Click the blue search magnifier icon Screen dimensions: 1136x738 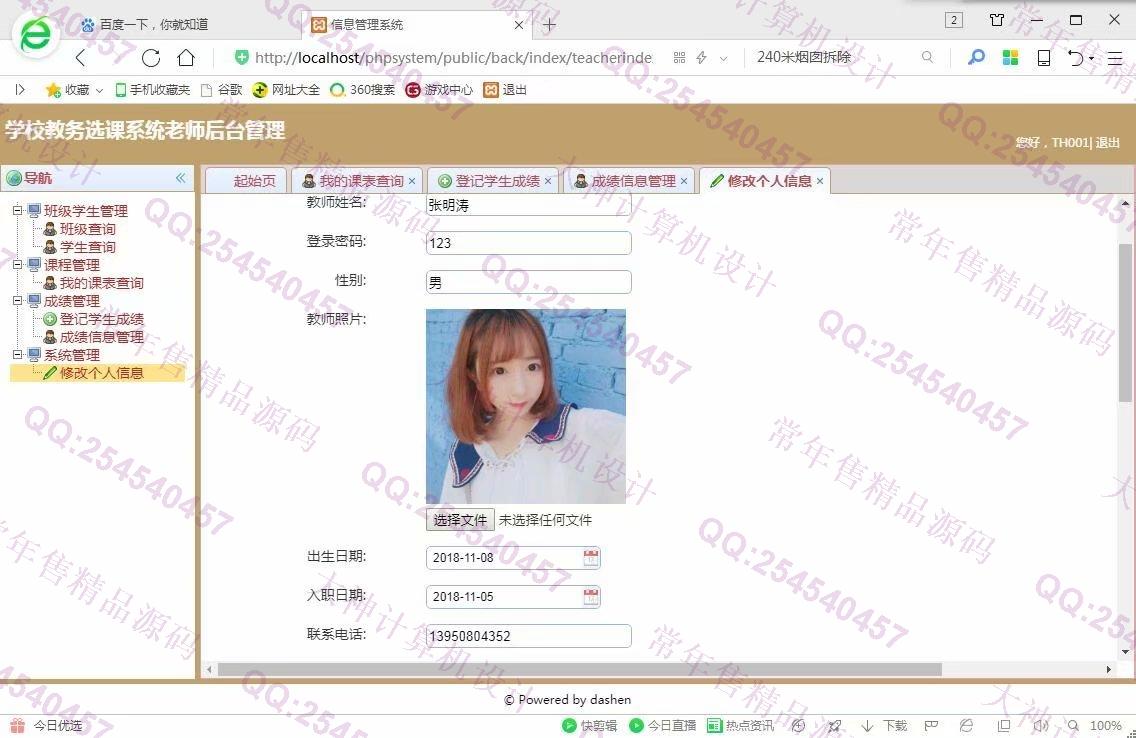tap(976, 57)
